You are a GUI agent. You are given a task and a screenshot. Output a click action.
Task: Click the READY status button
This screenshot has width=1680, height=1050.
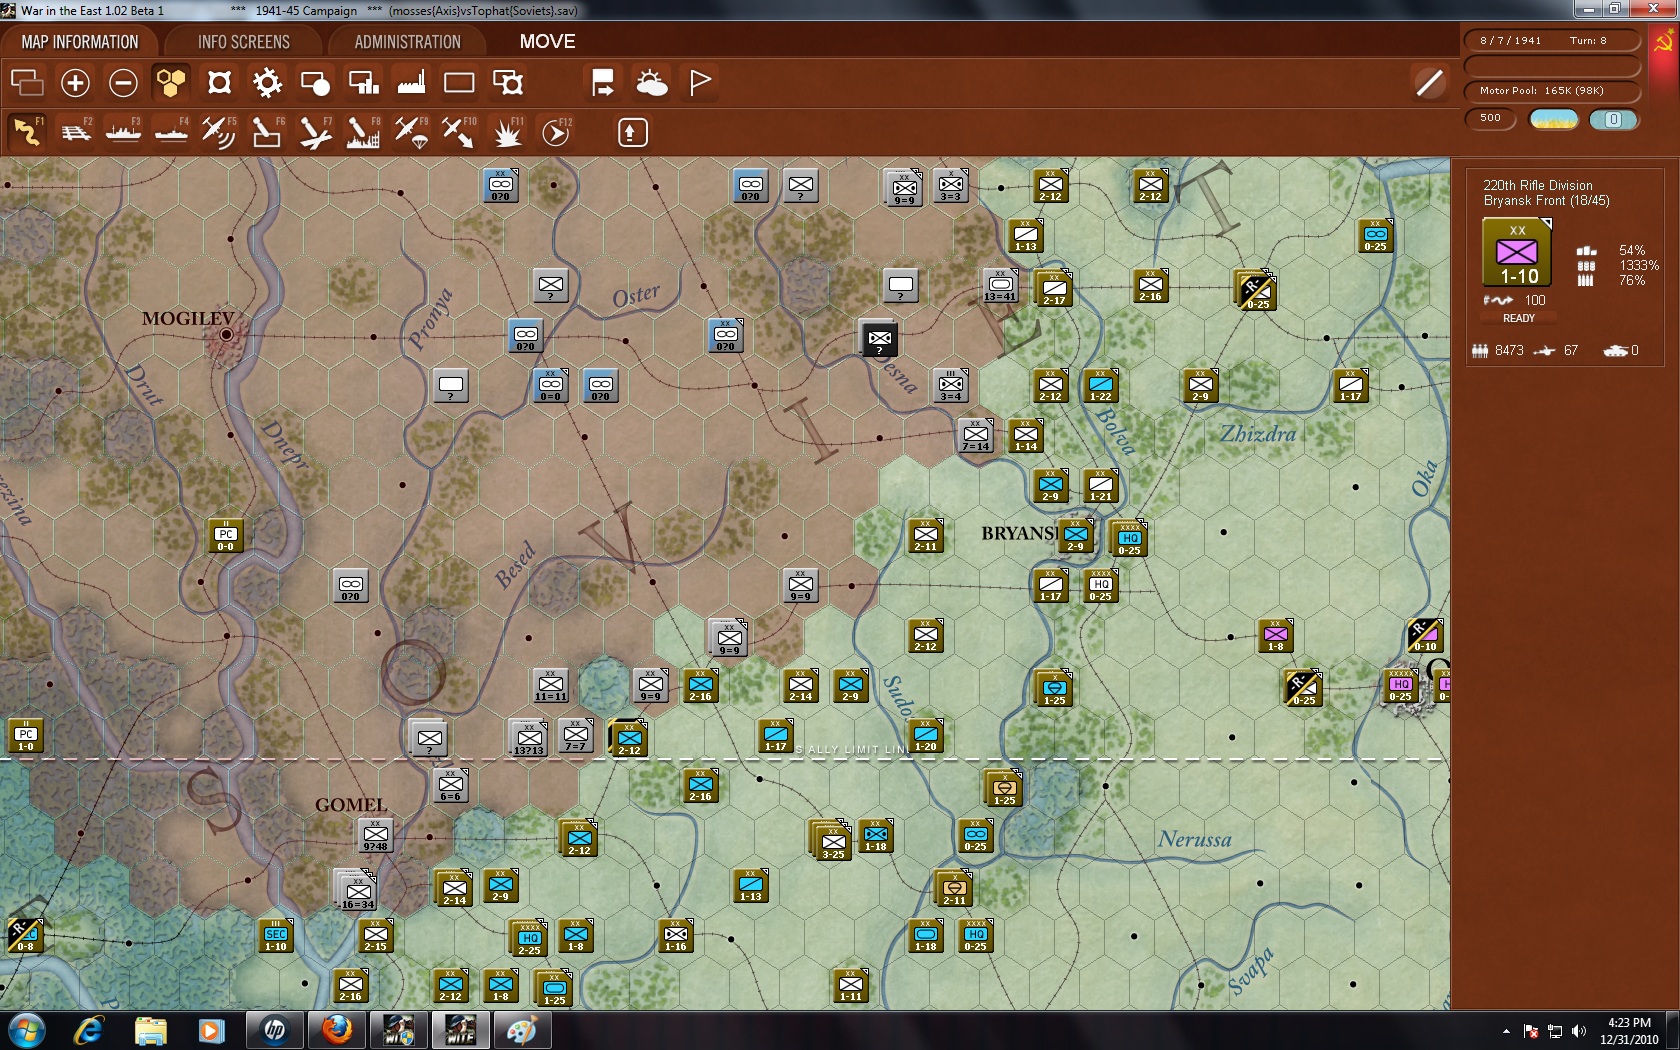coord(1518,318)
